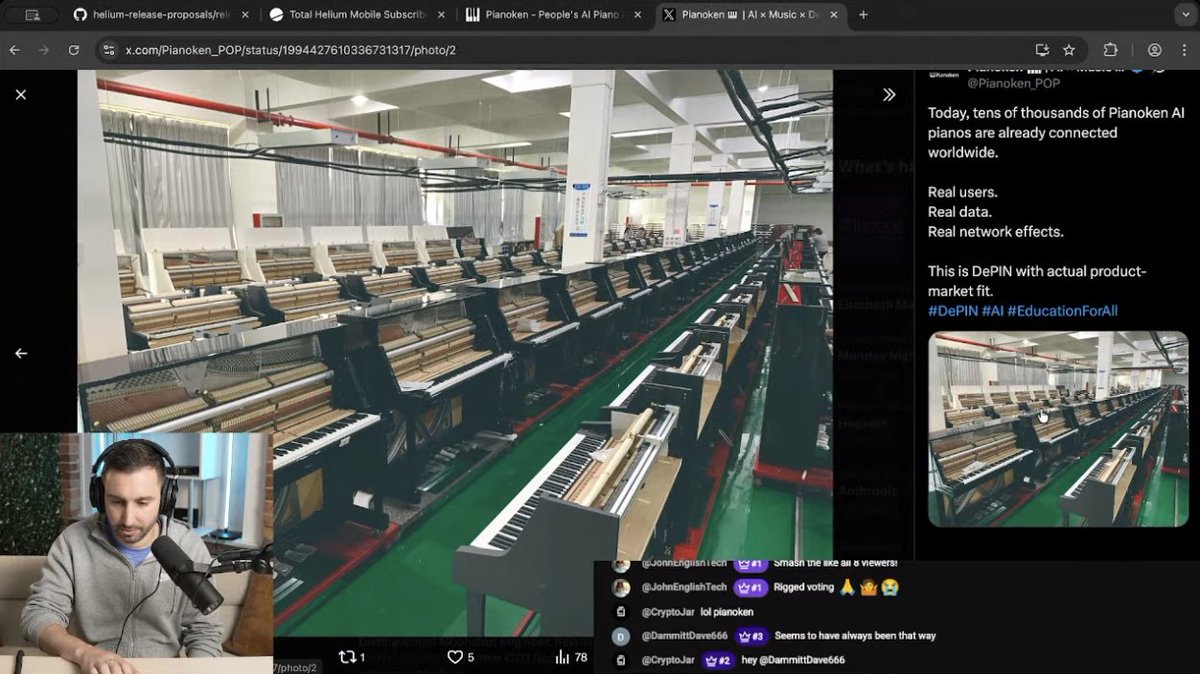The height and width of the screenshot is (674, 1200).
Task: Close the Total Helium Mobile Subscribers tab
Action: coord(441,15)
